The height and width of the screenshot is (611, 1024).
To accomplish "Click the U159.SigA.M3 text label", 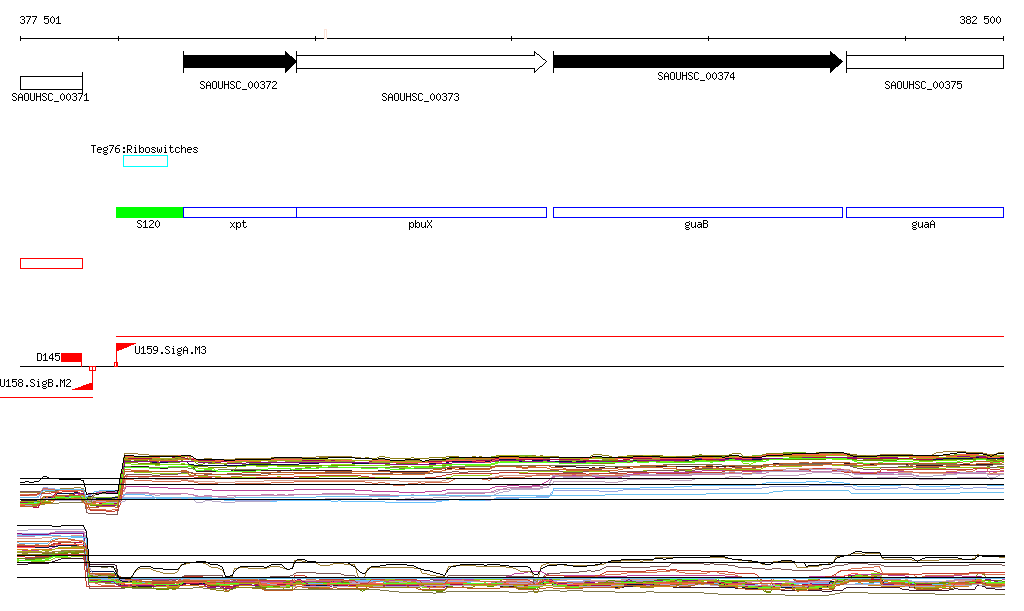I will tap(170, 350).
